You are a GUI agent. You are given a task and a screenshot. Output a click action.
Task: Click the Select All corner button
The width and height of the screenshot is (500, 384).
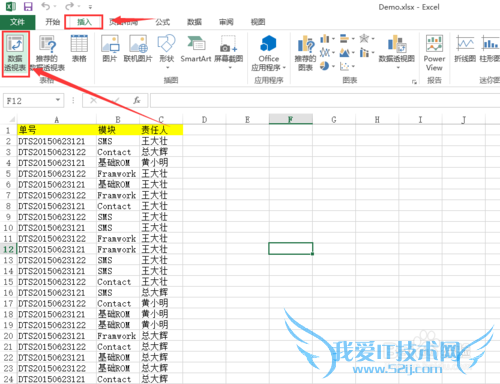(9, 119)
